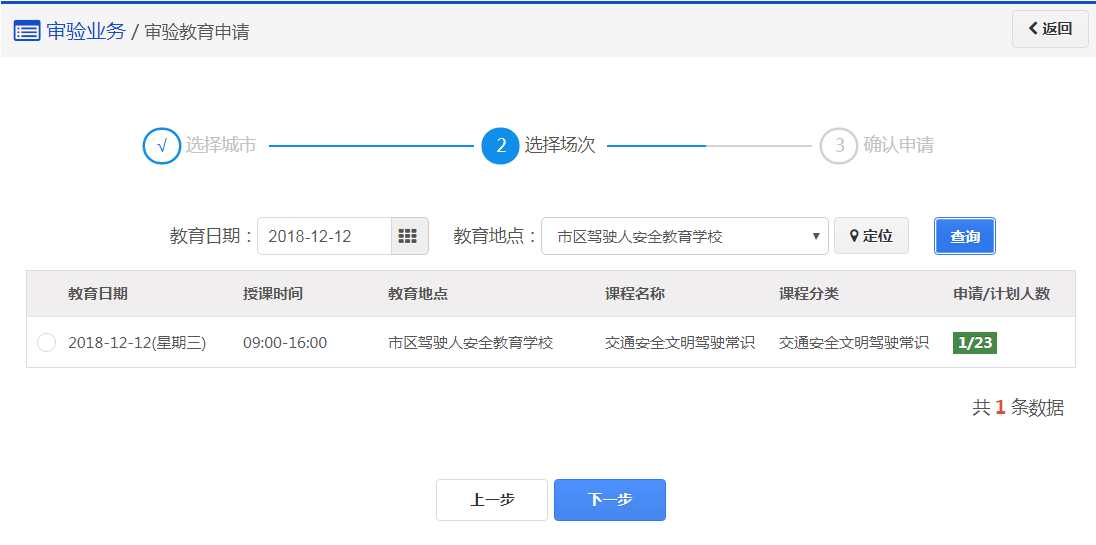Click 交通安全文明驾驶常识 in the 课程名称 column

(680, 343)
